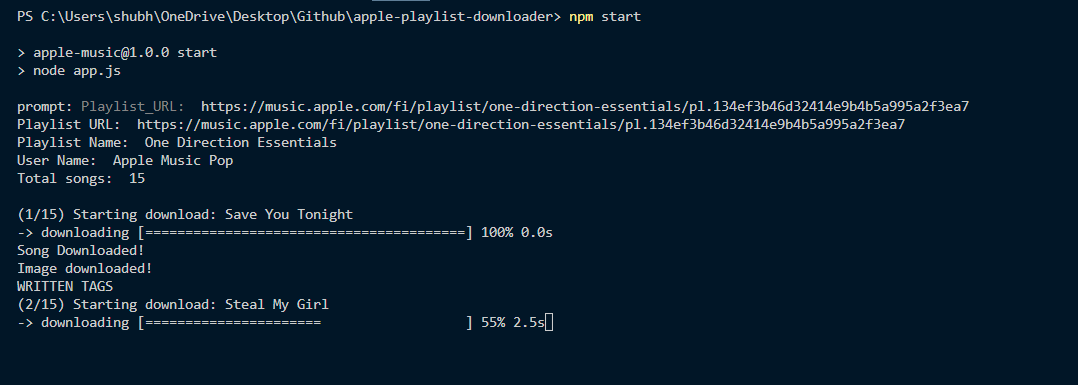
Task: Click the apple-music@1.0.0 start line
Action: pyautogui.click(x=117, y=52)
